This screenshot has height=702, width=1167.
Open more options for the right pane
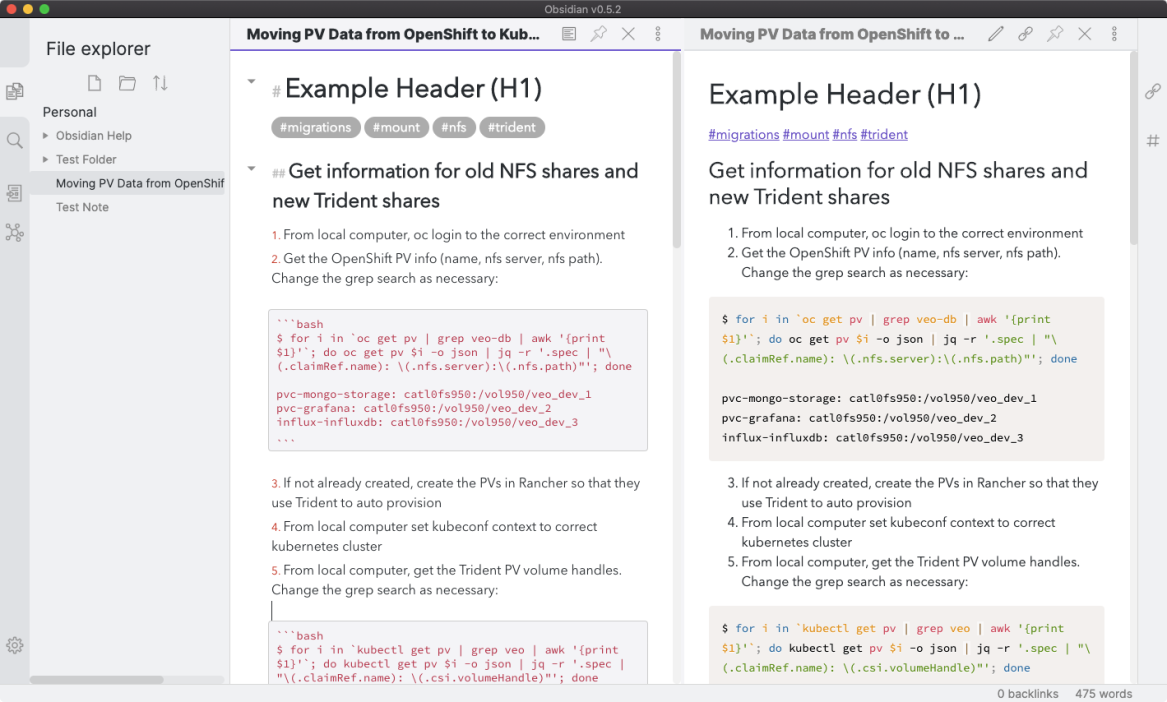(x=1114, y=33)
